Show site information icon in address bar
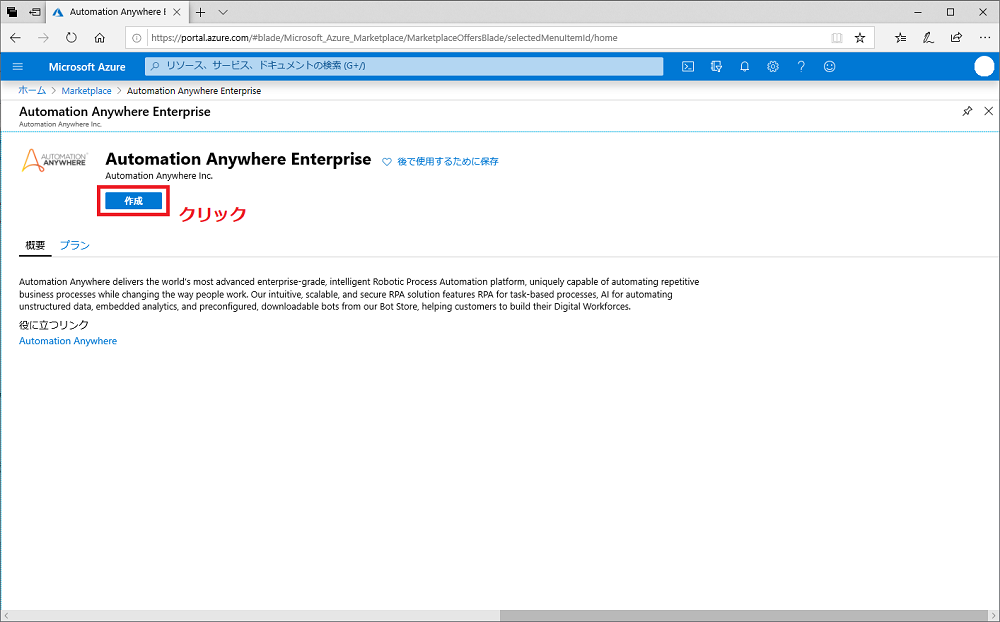Image resolution: width=1000 pixels, height=622 pixels. [136, 38]
